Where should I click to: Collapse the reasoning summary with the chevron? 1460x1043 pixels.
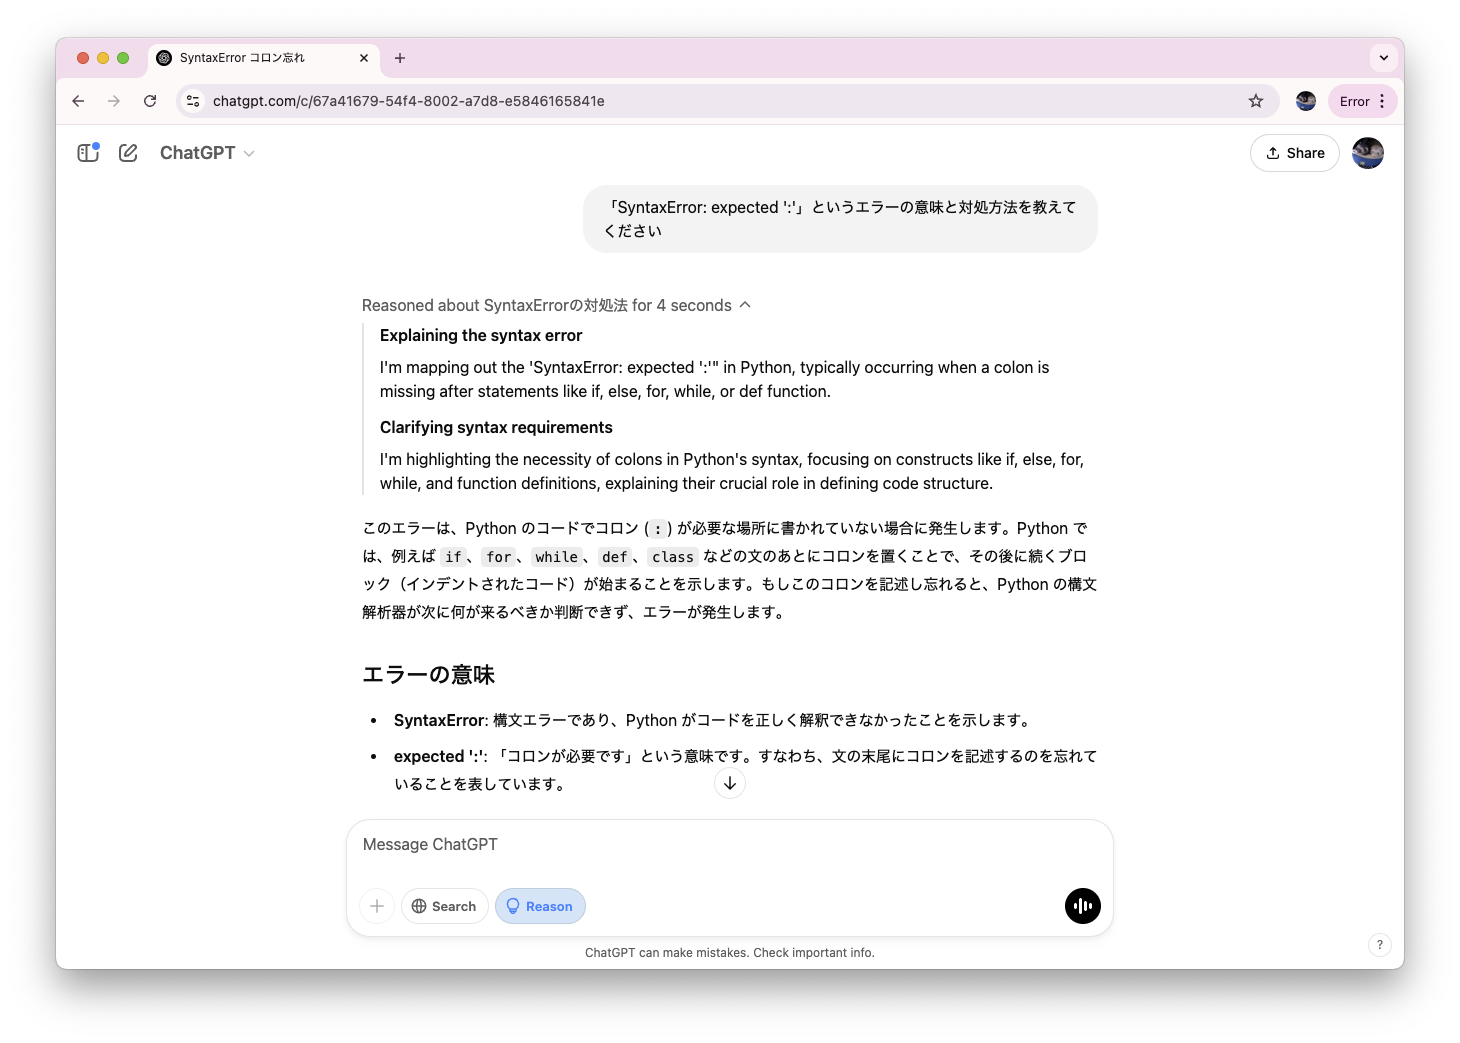(745, 305)
